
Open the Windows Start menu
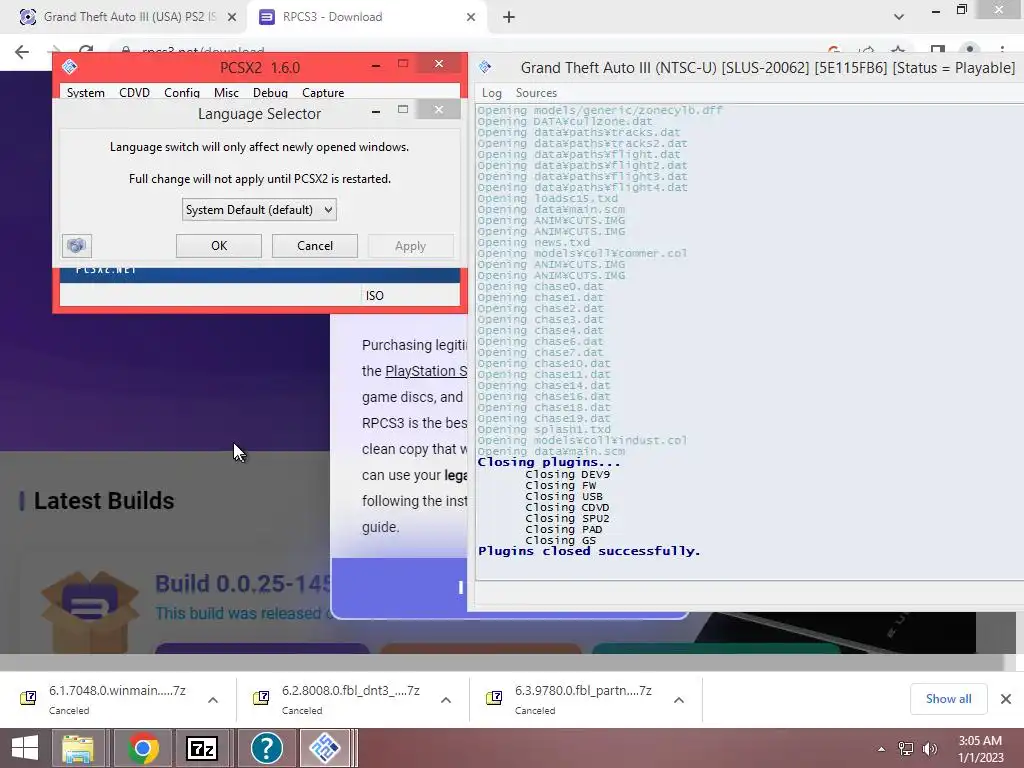(x=25, y=748)
